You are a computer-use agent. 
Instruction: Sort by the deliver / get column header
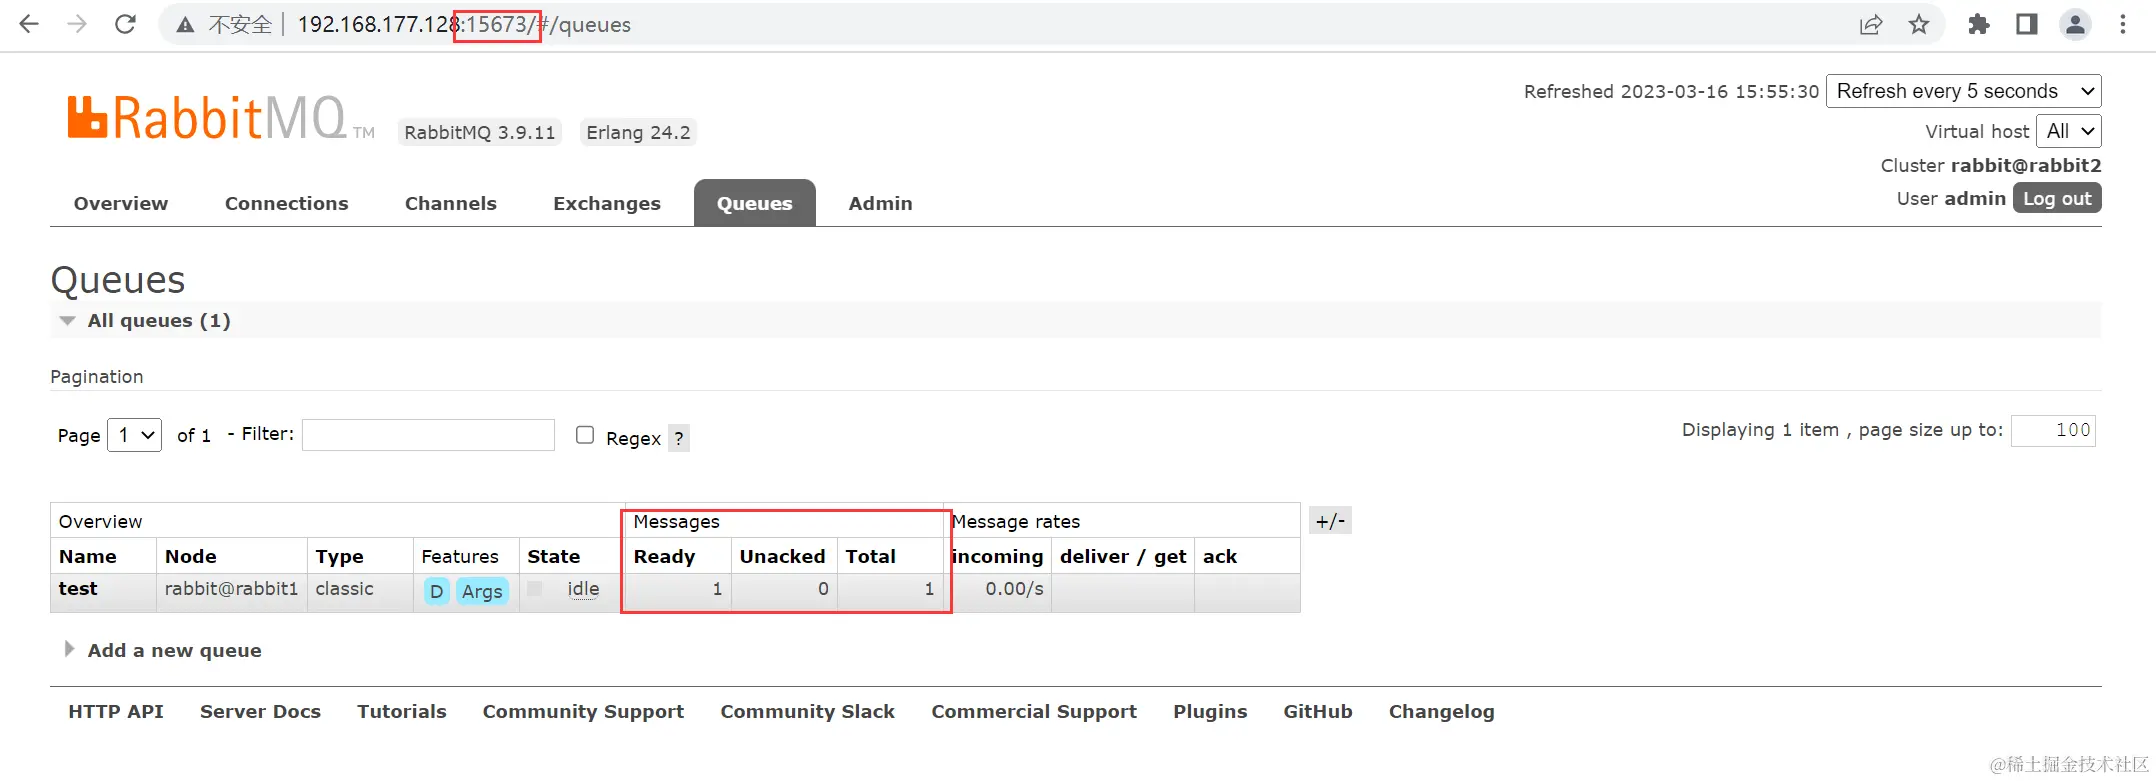1123,557
